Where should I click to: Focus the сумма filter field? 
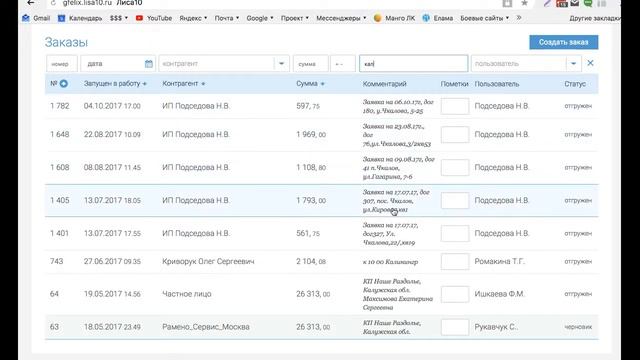pyautogui.click(x=311, y=64)
